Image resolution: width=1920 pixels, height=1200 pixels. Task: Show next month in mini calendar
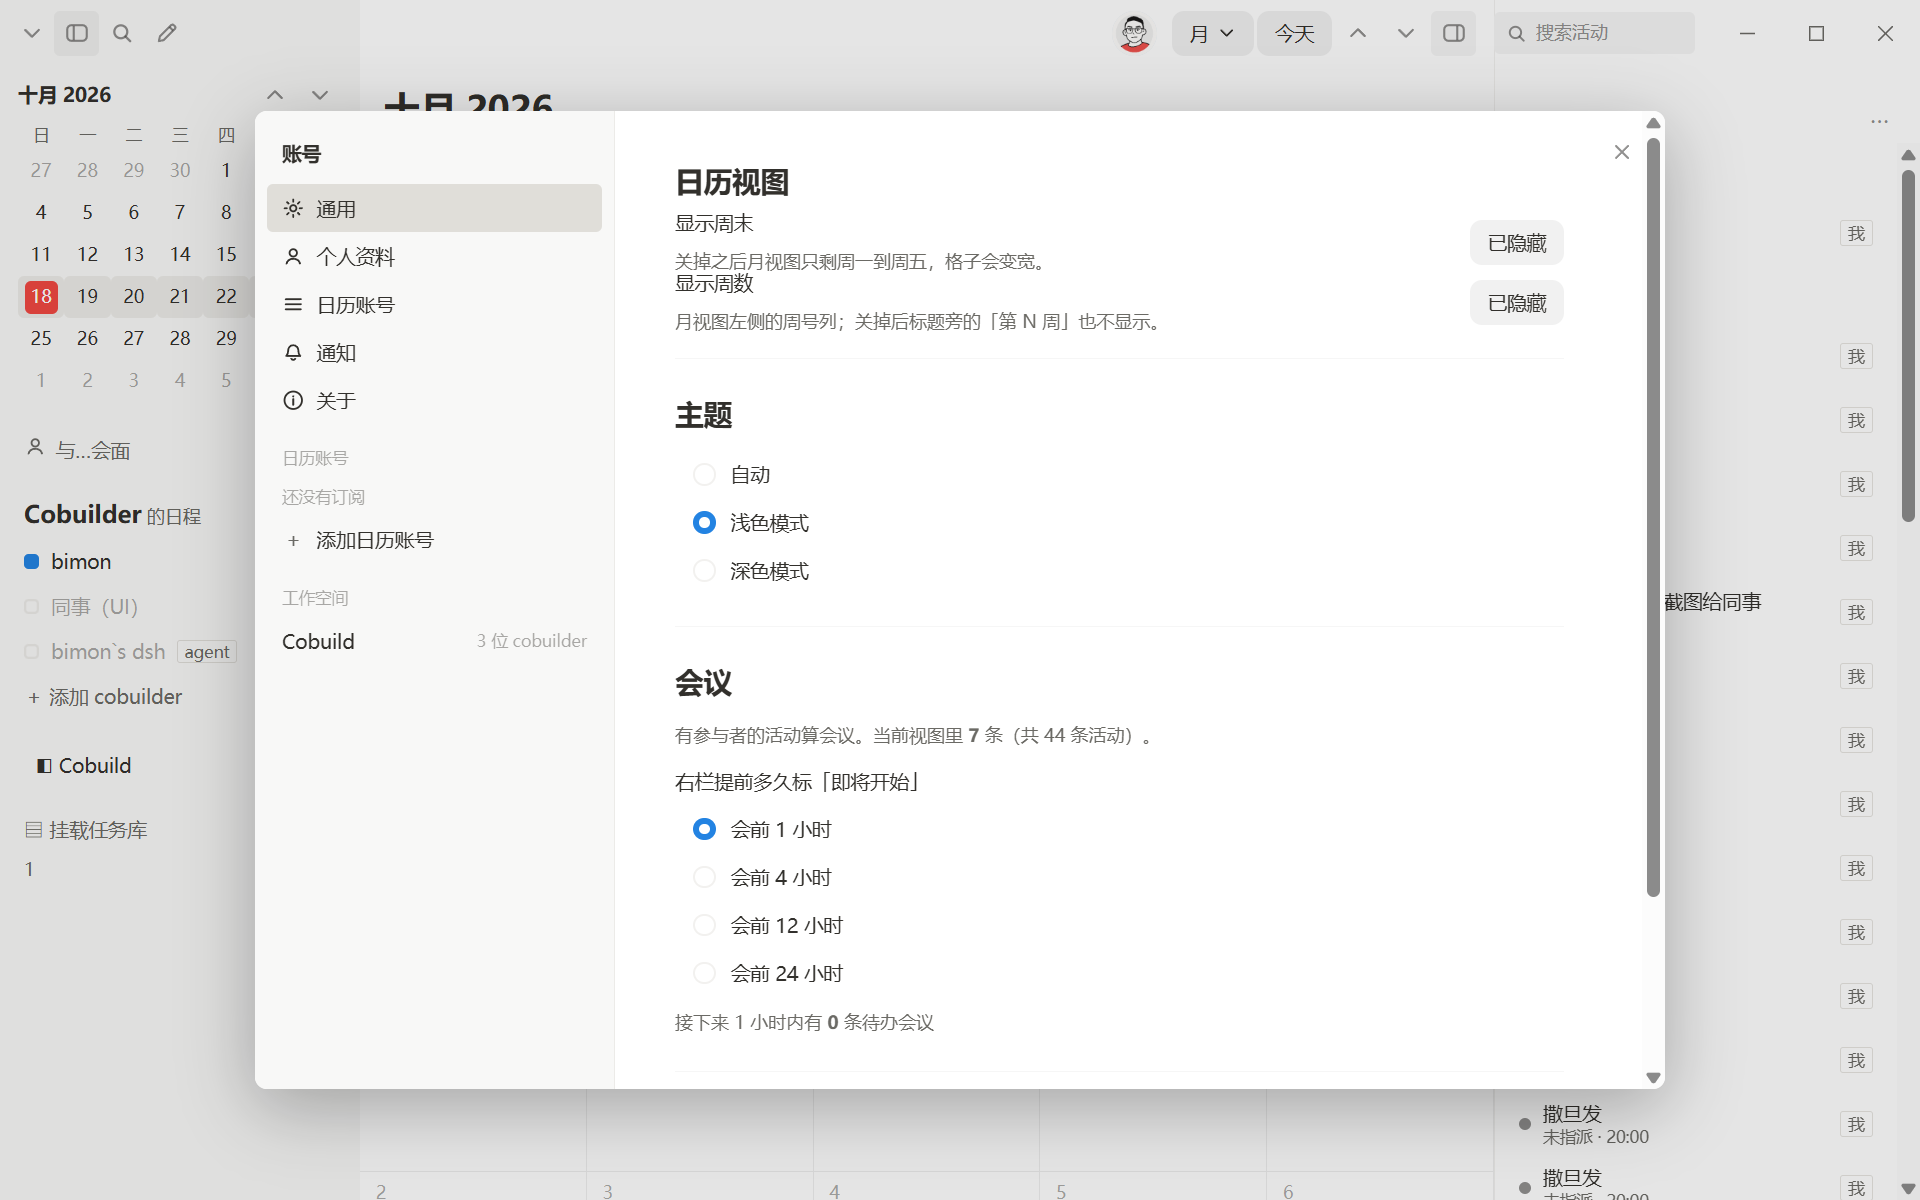(x=320, y=95)
